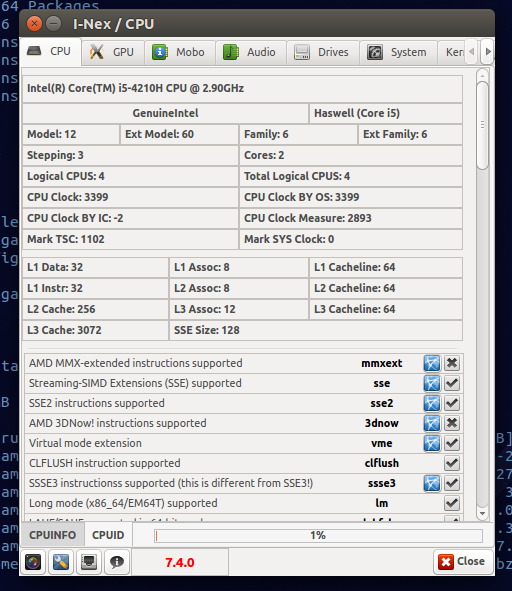
Task: Click the red X icon on Close button
Action: click(446, 562)
